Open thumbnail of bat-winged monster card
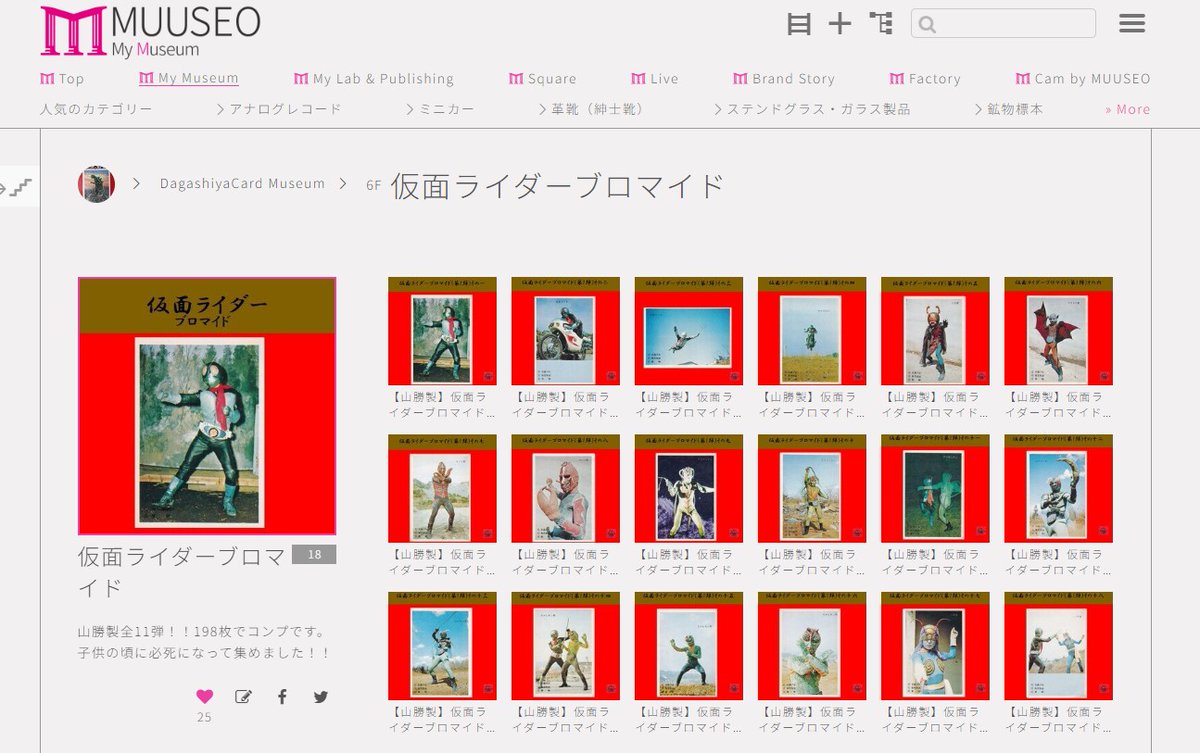Screen dimensions: 1200x753 coord(1058,331)
